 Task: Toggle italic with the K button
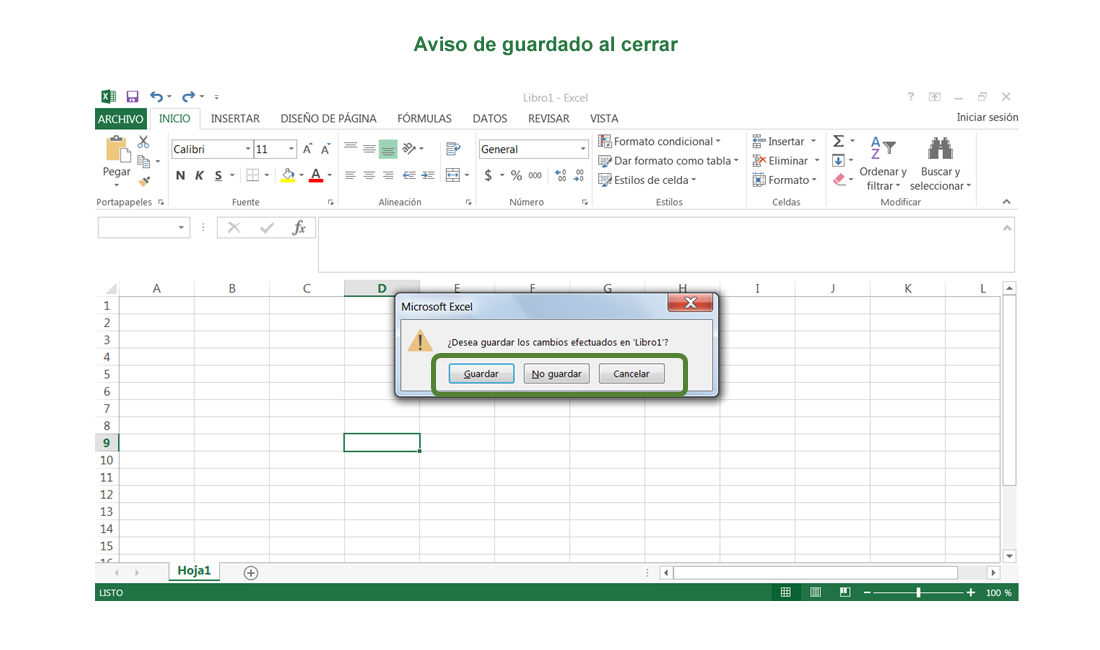coord(199,175)
